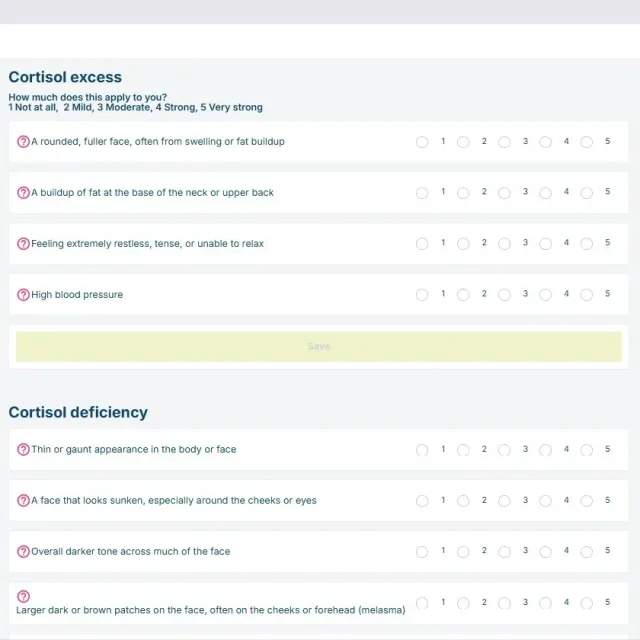Click help icon for overall darker tone
The image size is (640, 640).
click(23, 552)
